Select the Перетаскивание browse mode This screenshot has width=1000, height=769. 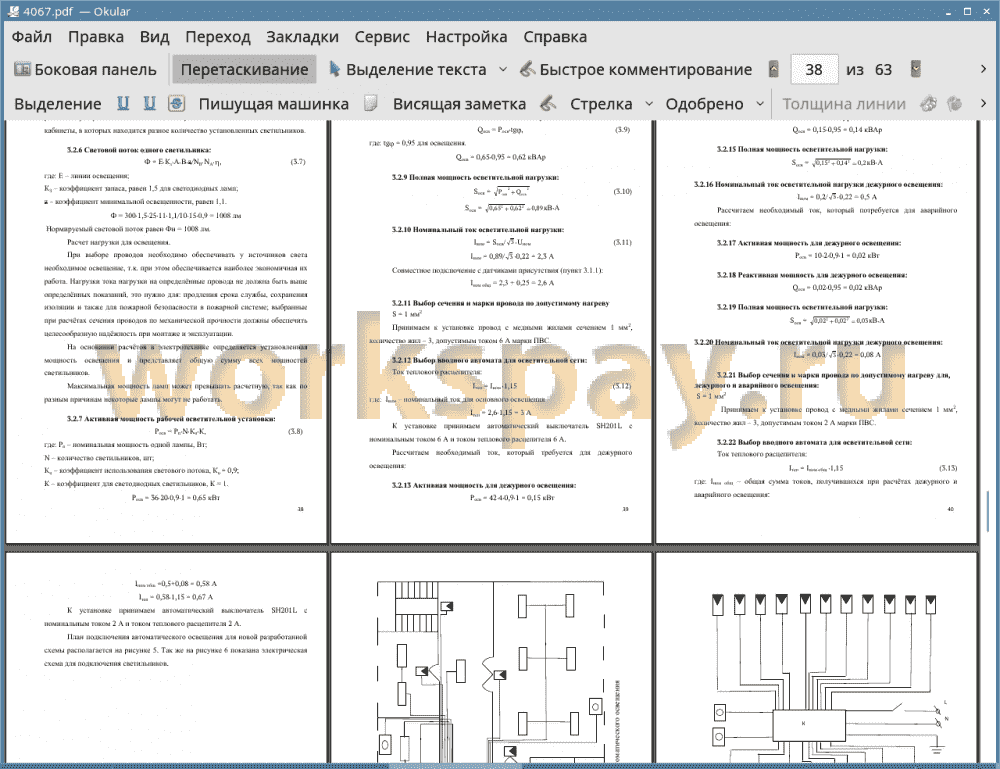(244, 70)
